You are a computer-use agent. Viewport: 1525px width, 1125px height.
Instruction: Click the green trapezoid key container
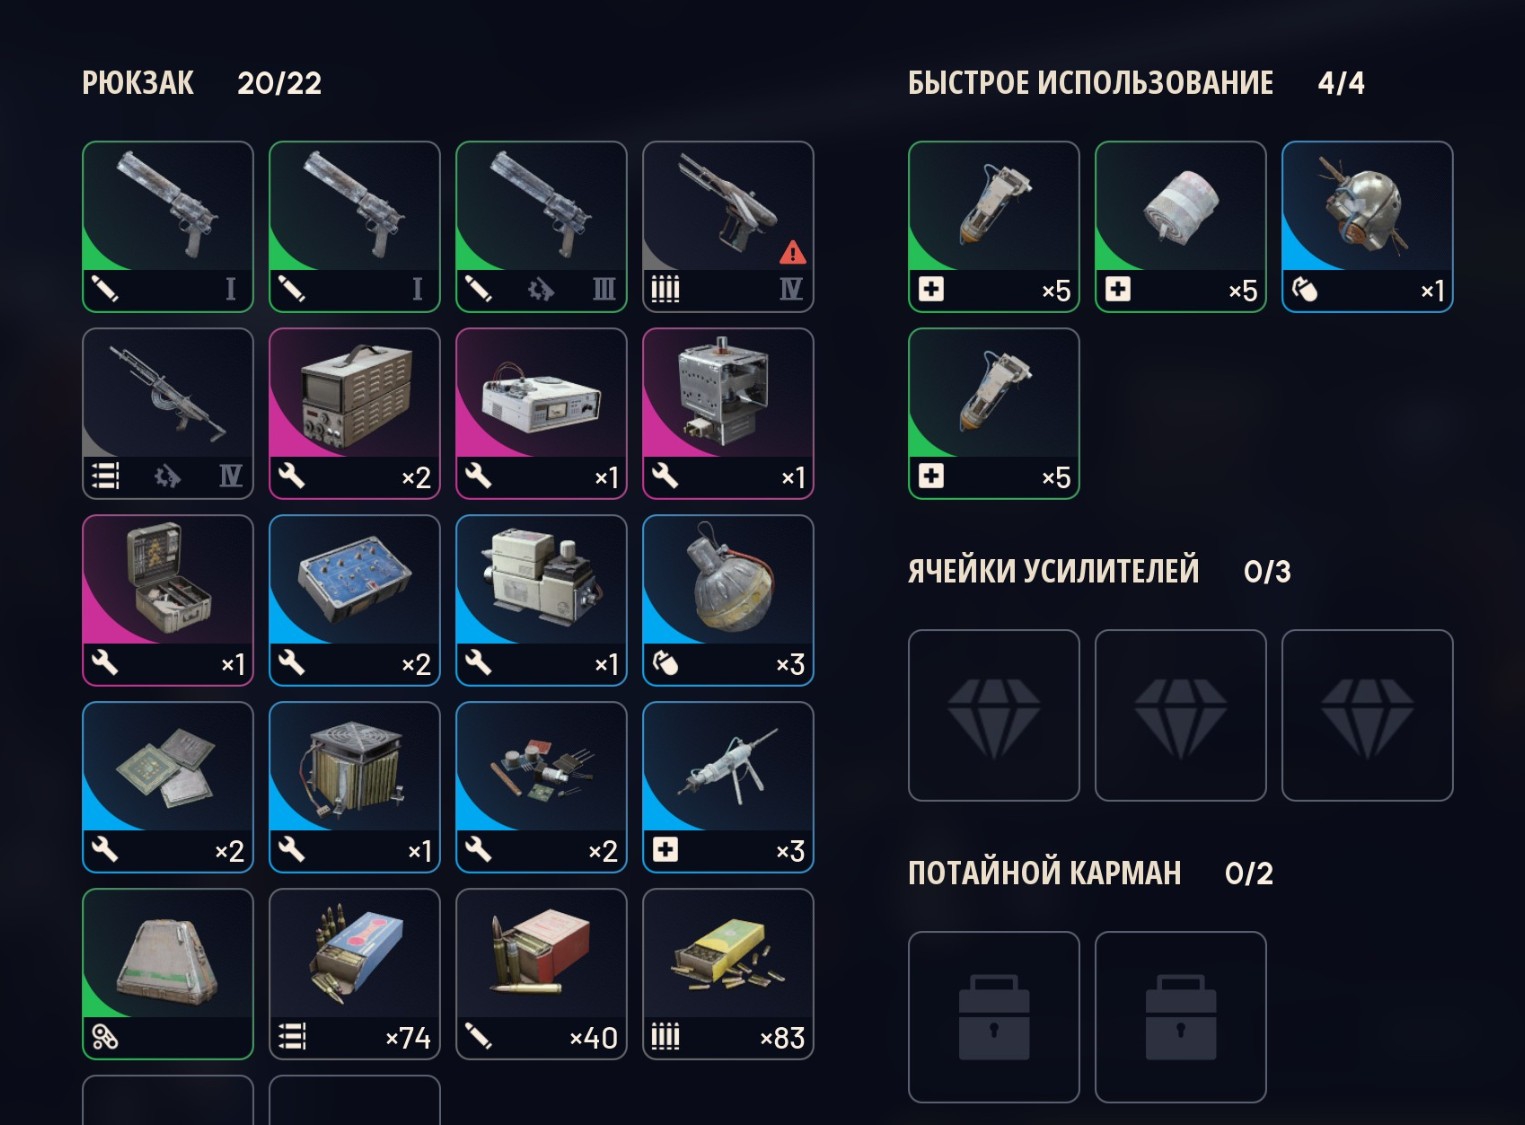[168, 974]
